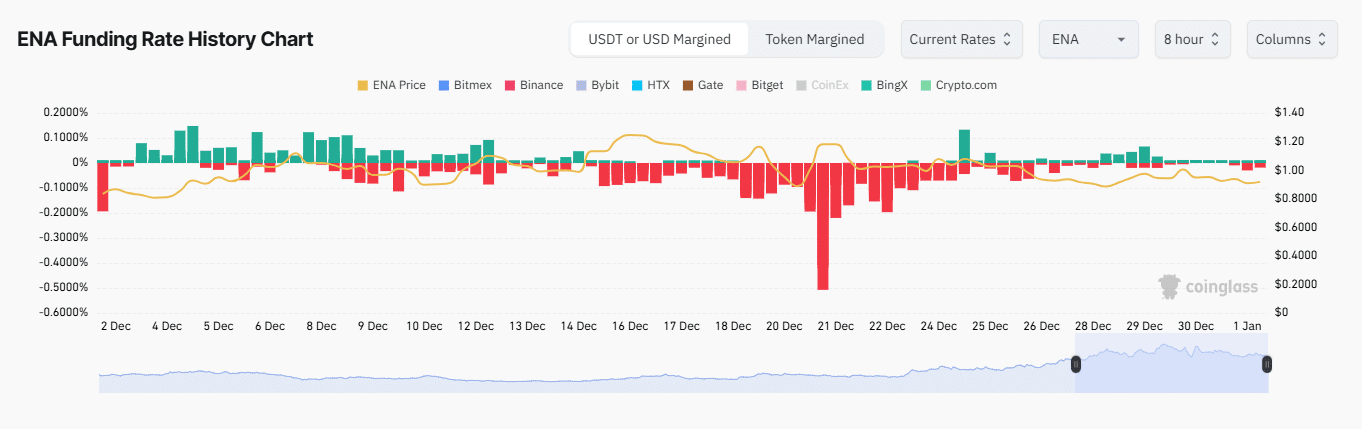
Task: Click the 21 Dec axis label
Action: click(x=836, y=326)
